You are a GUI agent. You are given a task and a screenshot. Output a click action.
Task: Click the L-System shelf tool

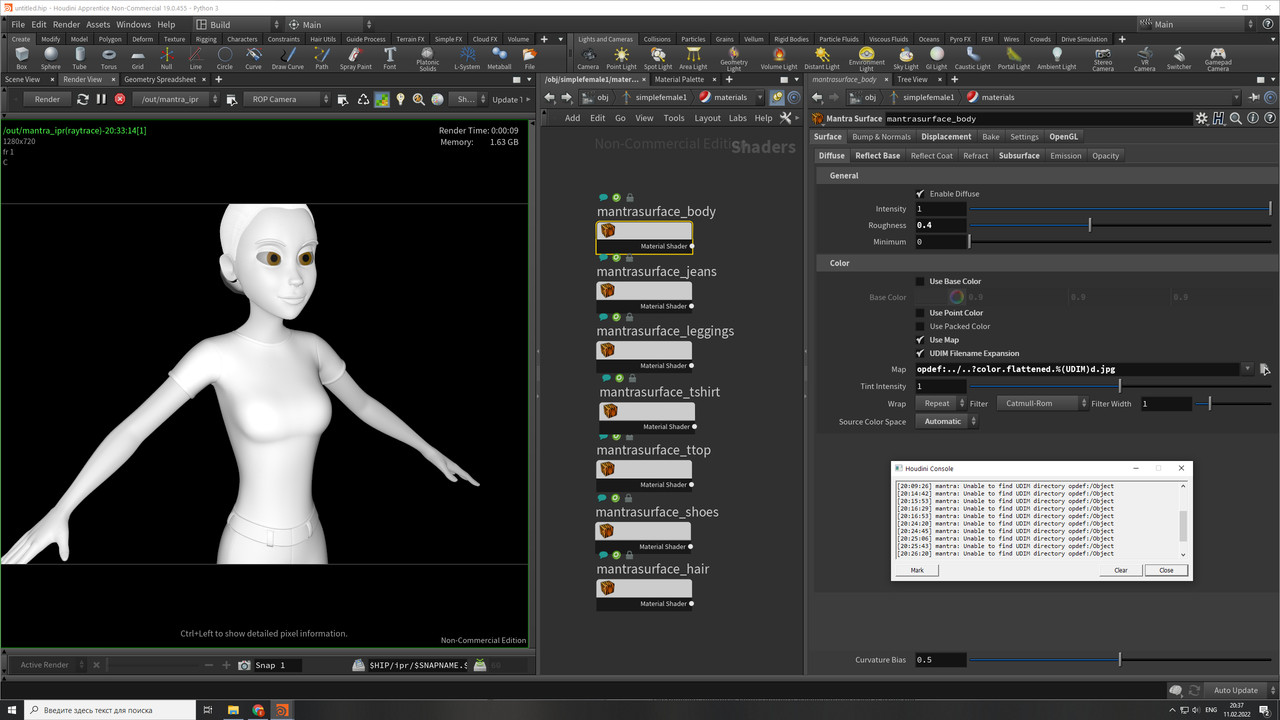click(467, 58)
